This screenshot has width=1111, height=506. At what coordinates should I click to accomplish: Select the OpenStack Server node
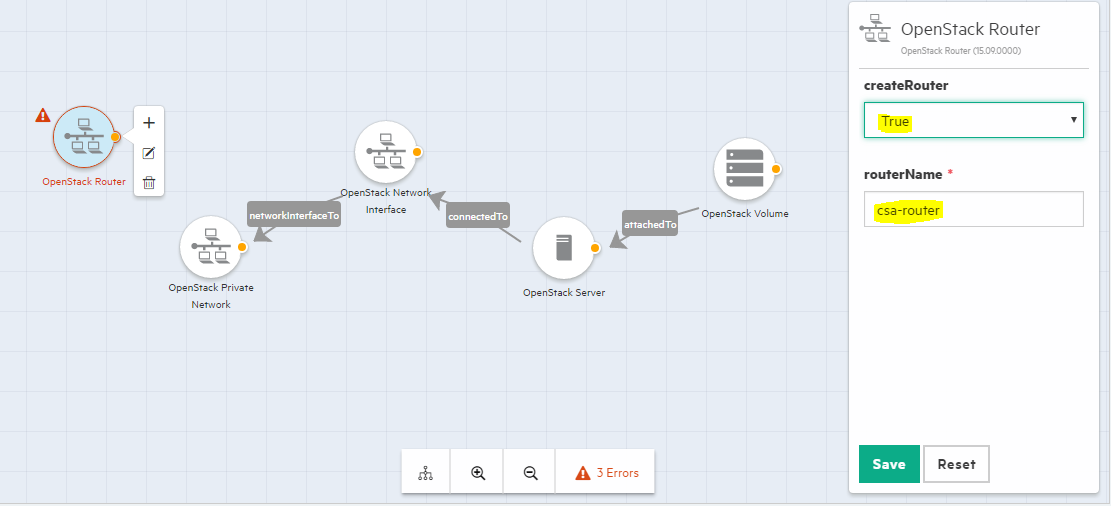[563, 247]
